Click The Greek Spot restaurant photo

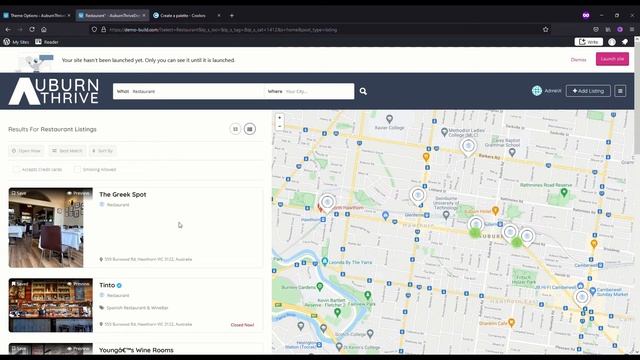pyautogui.click(x=51, y=228)
